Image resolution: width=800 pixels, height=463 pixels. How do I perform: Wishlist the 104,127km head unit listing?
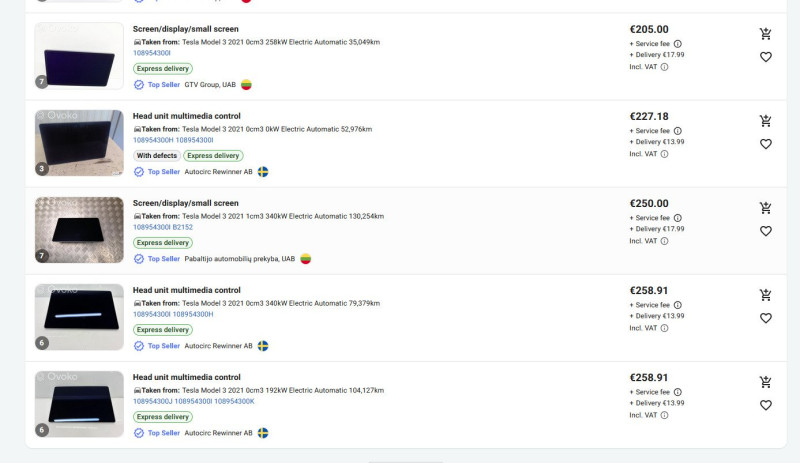[765, 405]
